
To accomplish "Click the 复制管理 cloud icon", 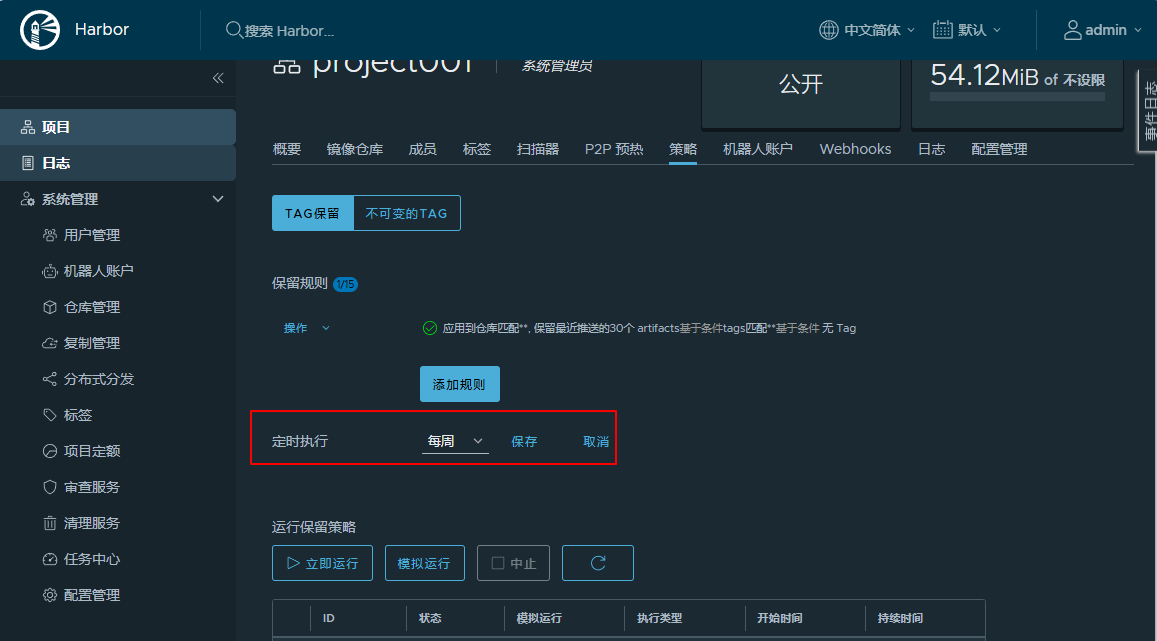I will [49, 343].
